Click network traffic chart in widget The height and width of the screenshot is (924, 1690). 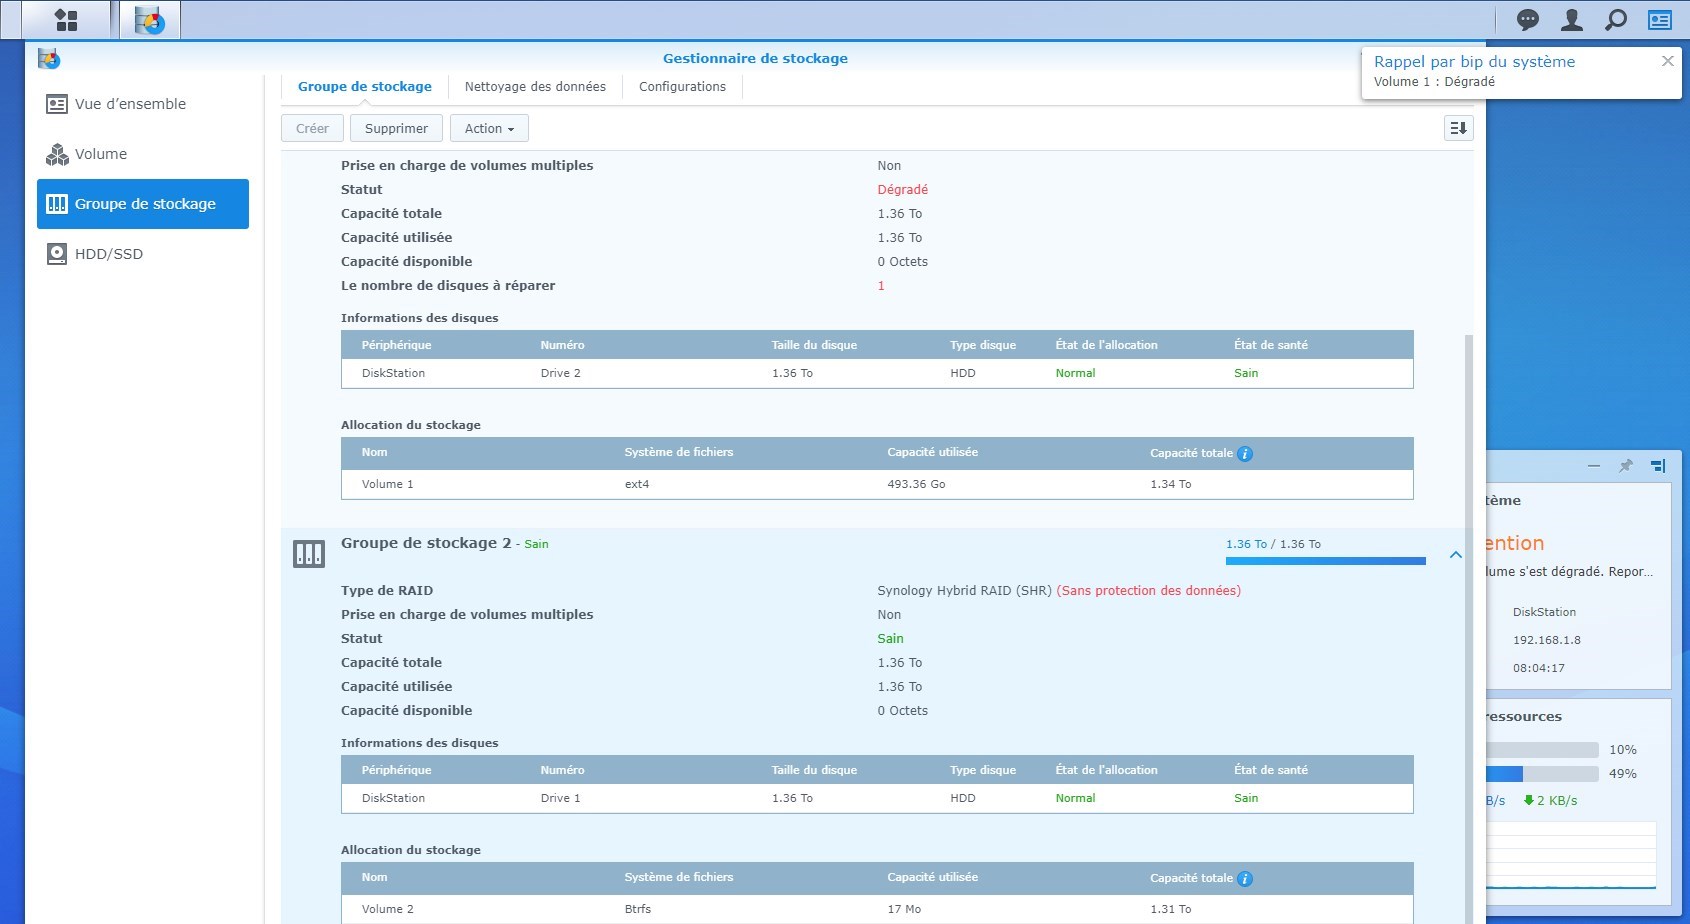[x=1571, y=856]
